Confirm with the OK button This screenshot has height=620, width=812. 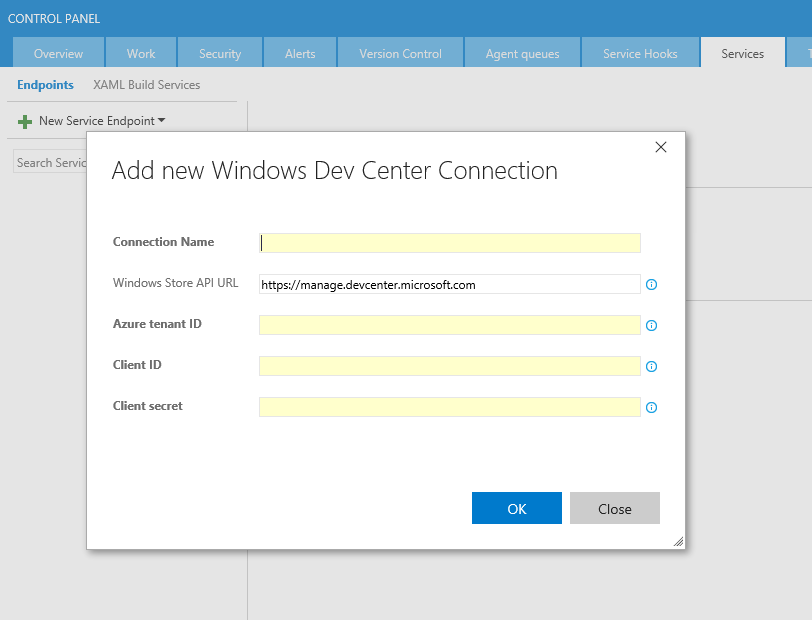click(x=517, y=508)
